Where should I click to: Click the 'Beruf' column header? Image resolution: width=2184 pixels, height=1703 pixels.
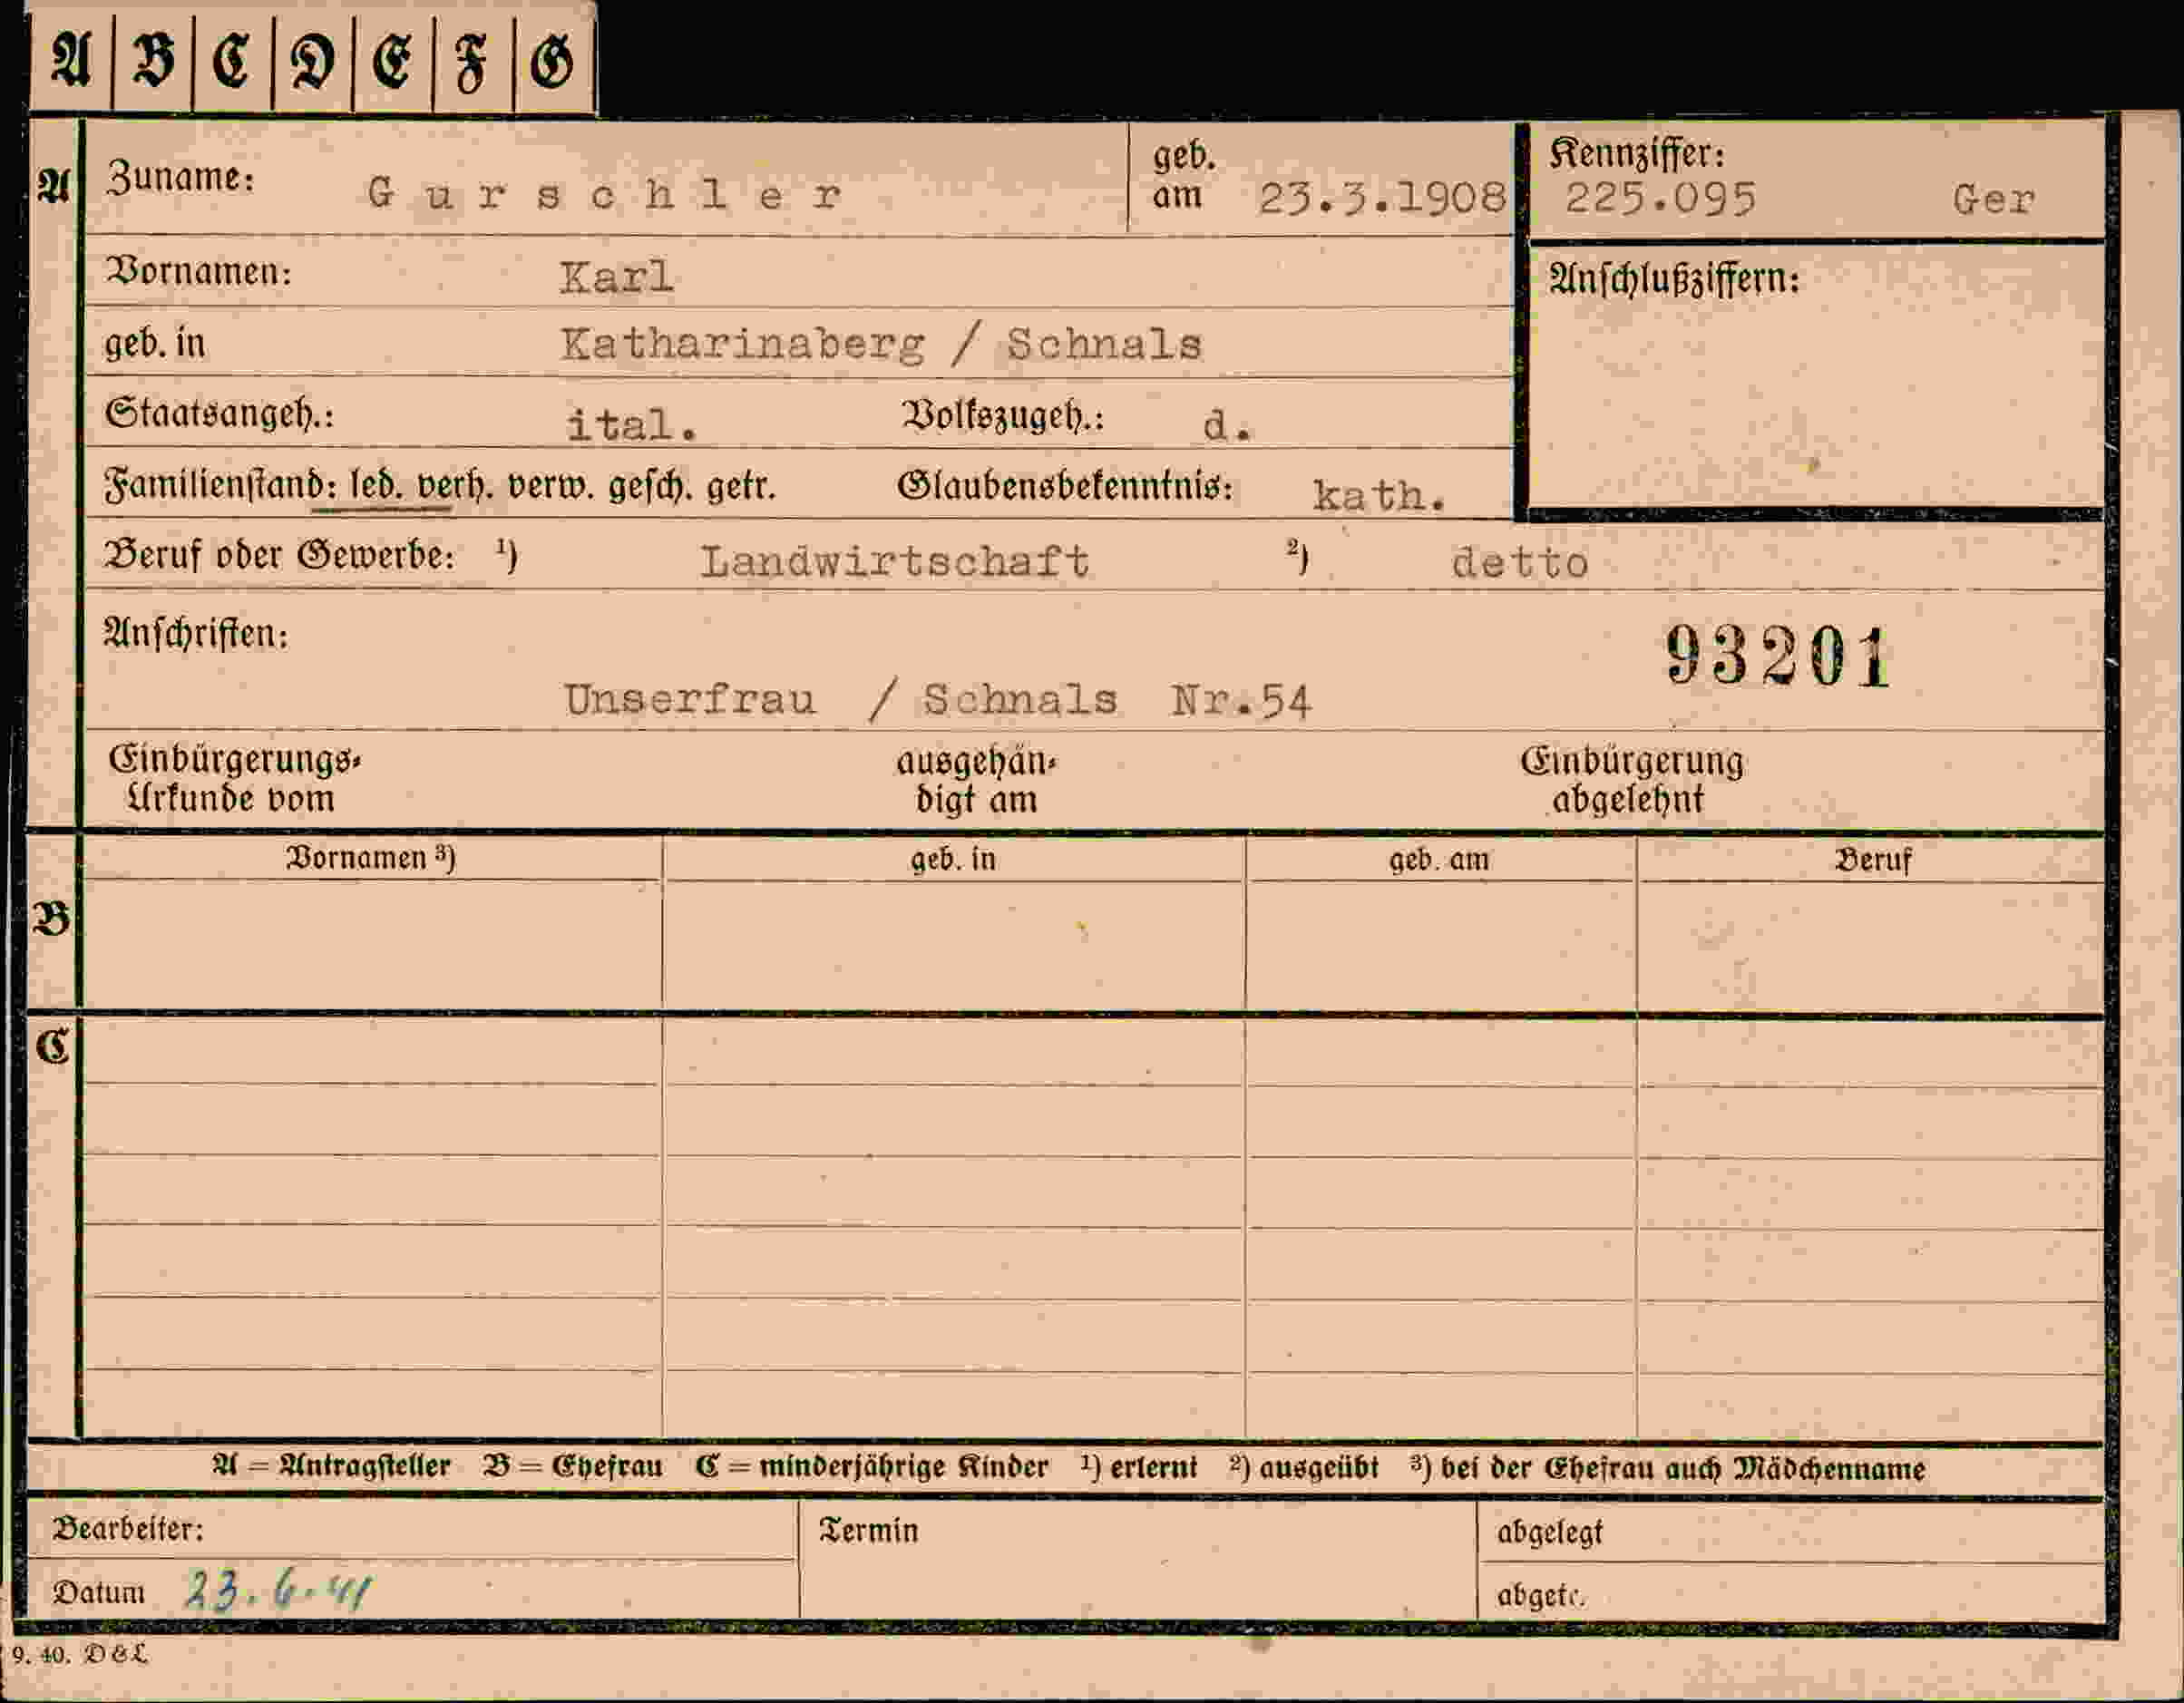tap(1872, 860)
